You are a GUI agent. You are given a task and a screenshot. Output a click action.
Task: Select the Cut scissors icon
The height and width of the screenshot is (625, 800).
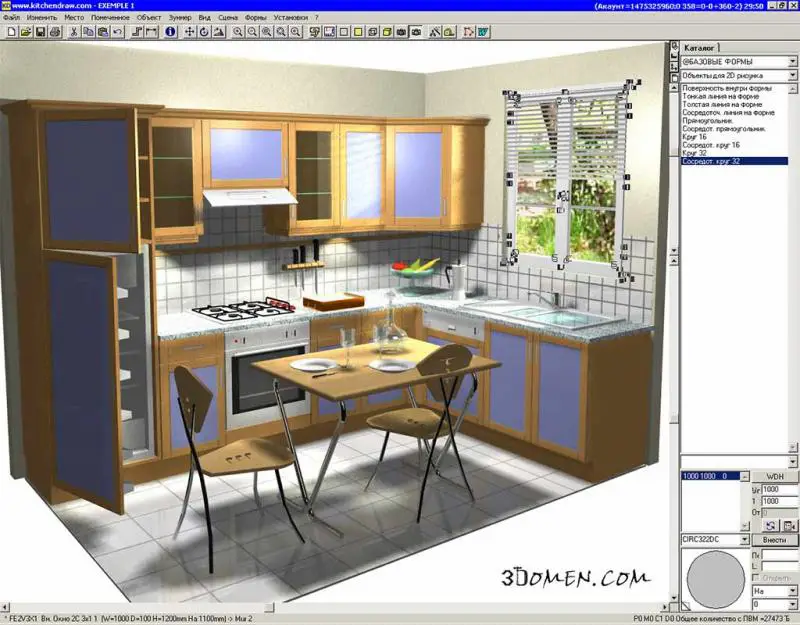point(74,32)
